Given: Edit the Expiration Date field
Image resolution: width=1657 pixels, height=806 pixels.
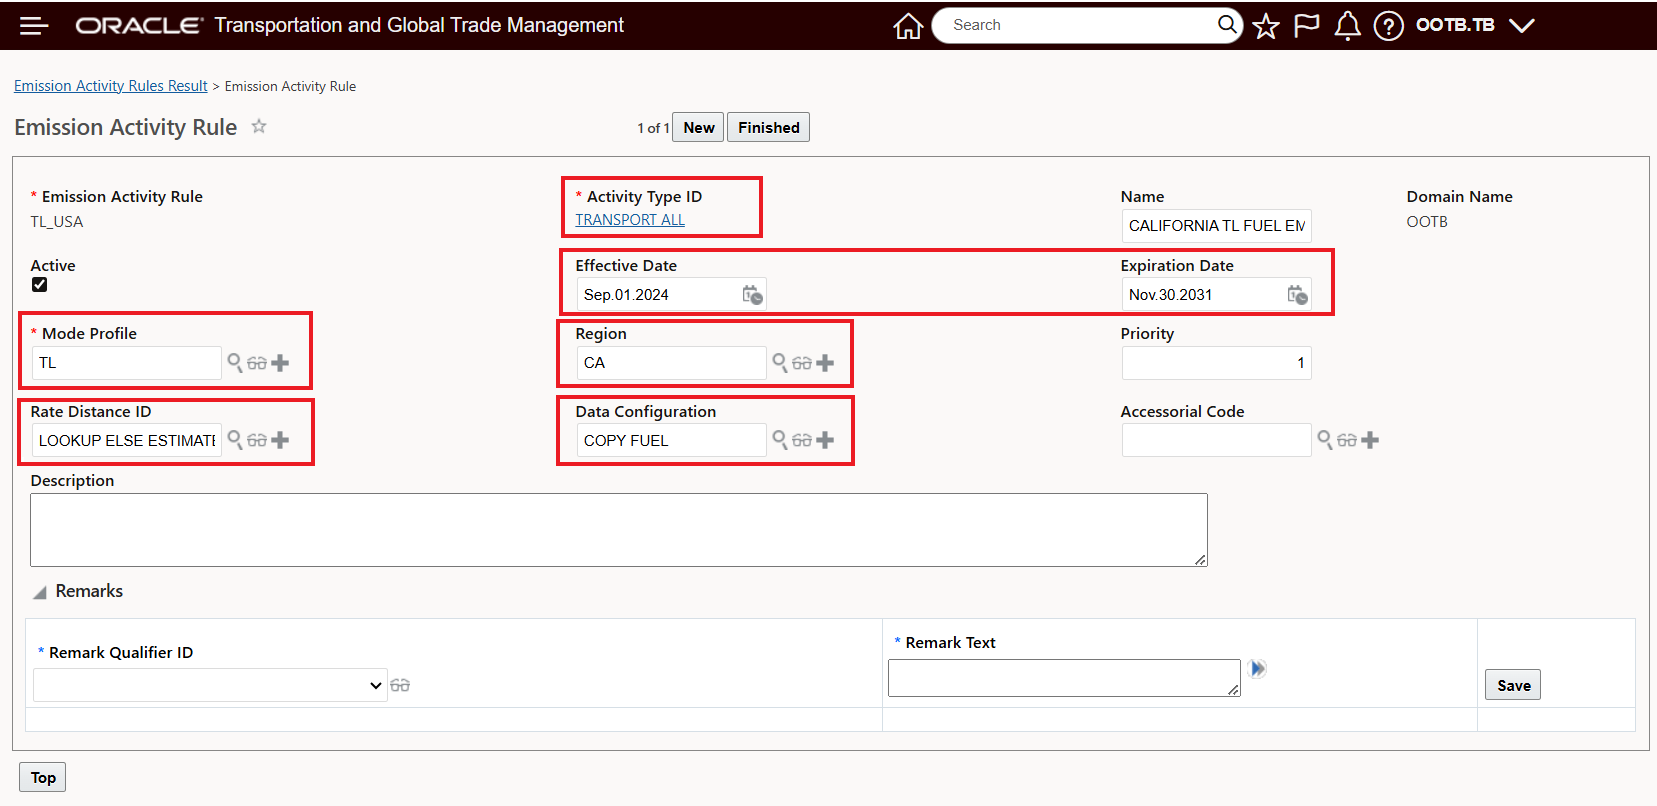Looking at the screenshot, I should point(1204,294).
